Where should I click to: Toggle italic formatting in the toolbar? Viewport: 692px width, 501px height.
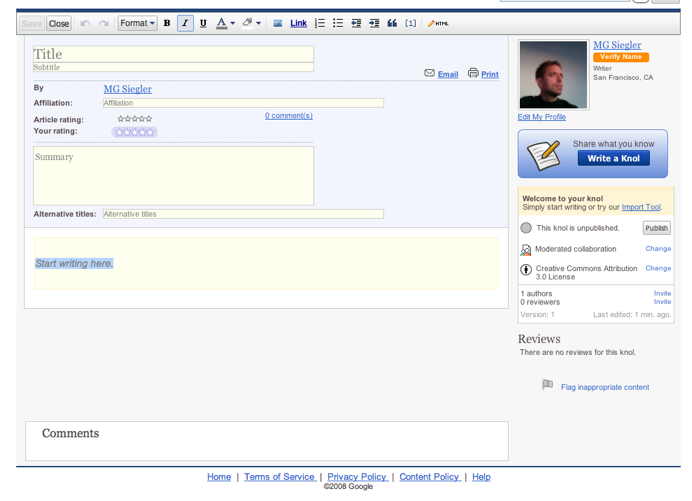[185, 23]
